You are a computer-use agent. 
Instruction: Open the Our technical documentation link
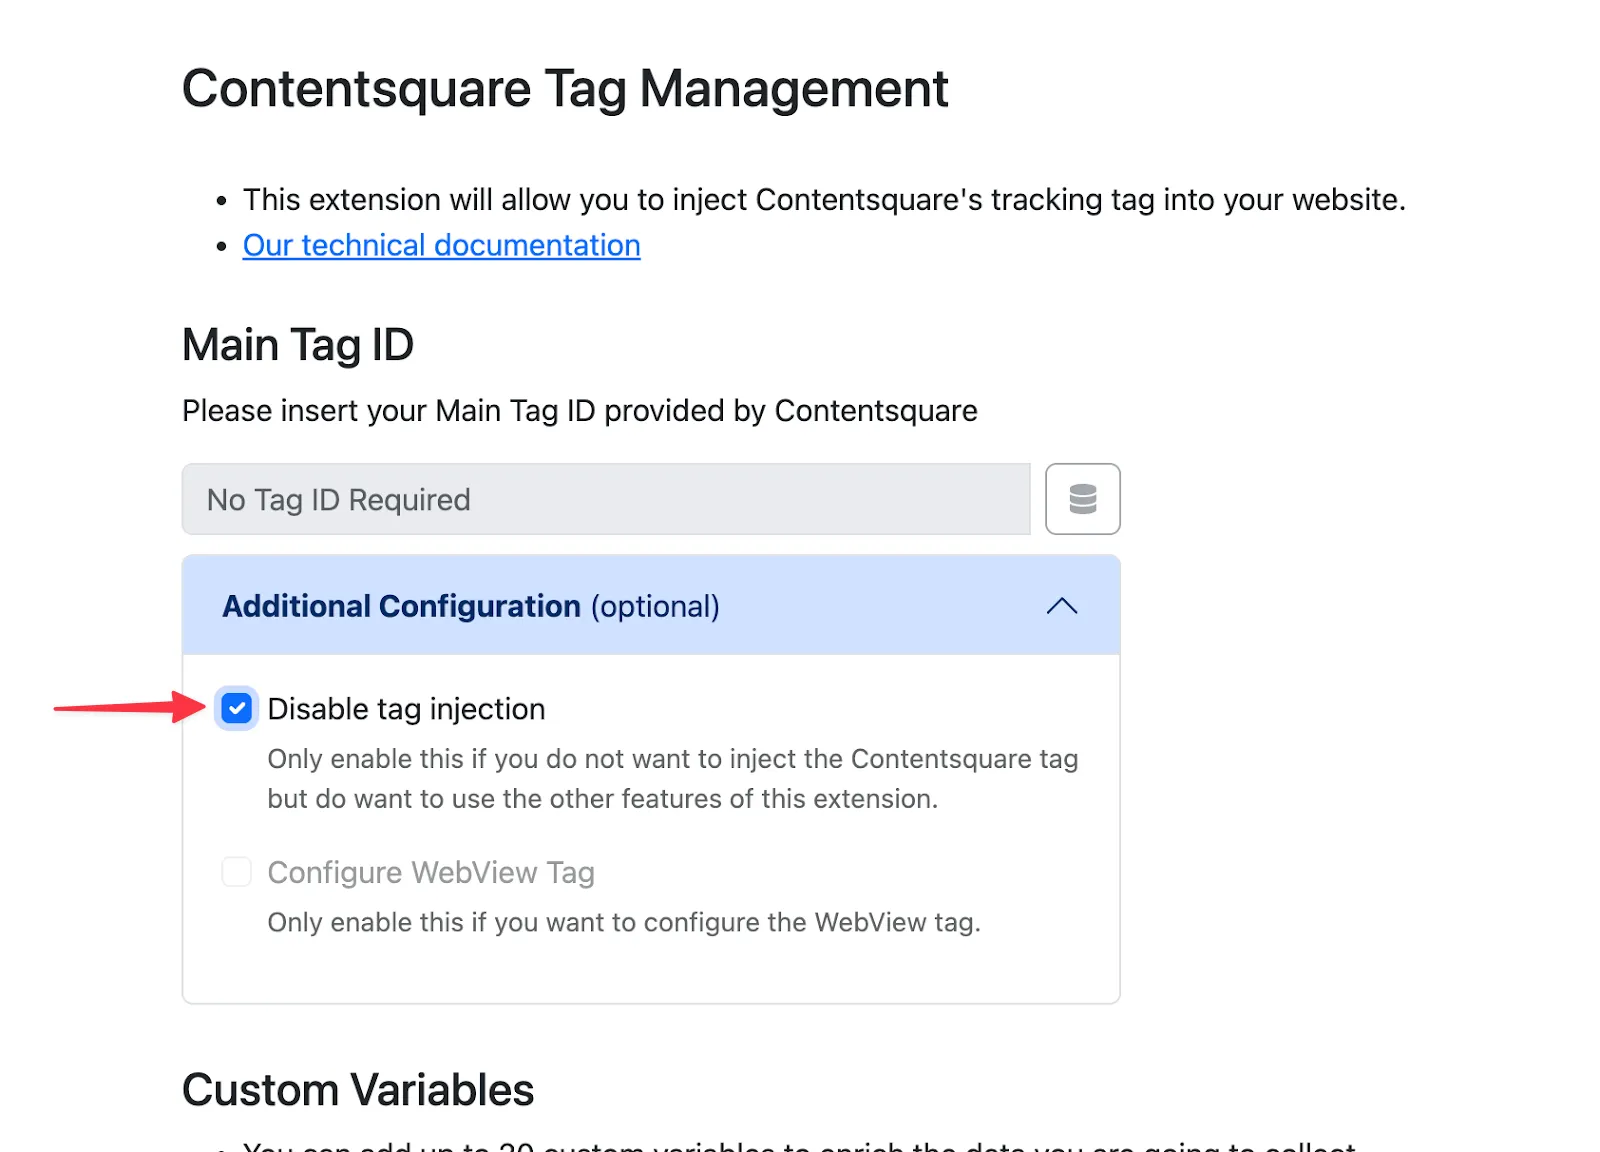click(x=441, y=245)
